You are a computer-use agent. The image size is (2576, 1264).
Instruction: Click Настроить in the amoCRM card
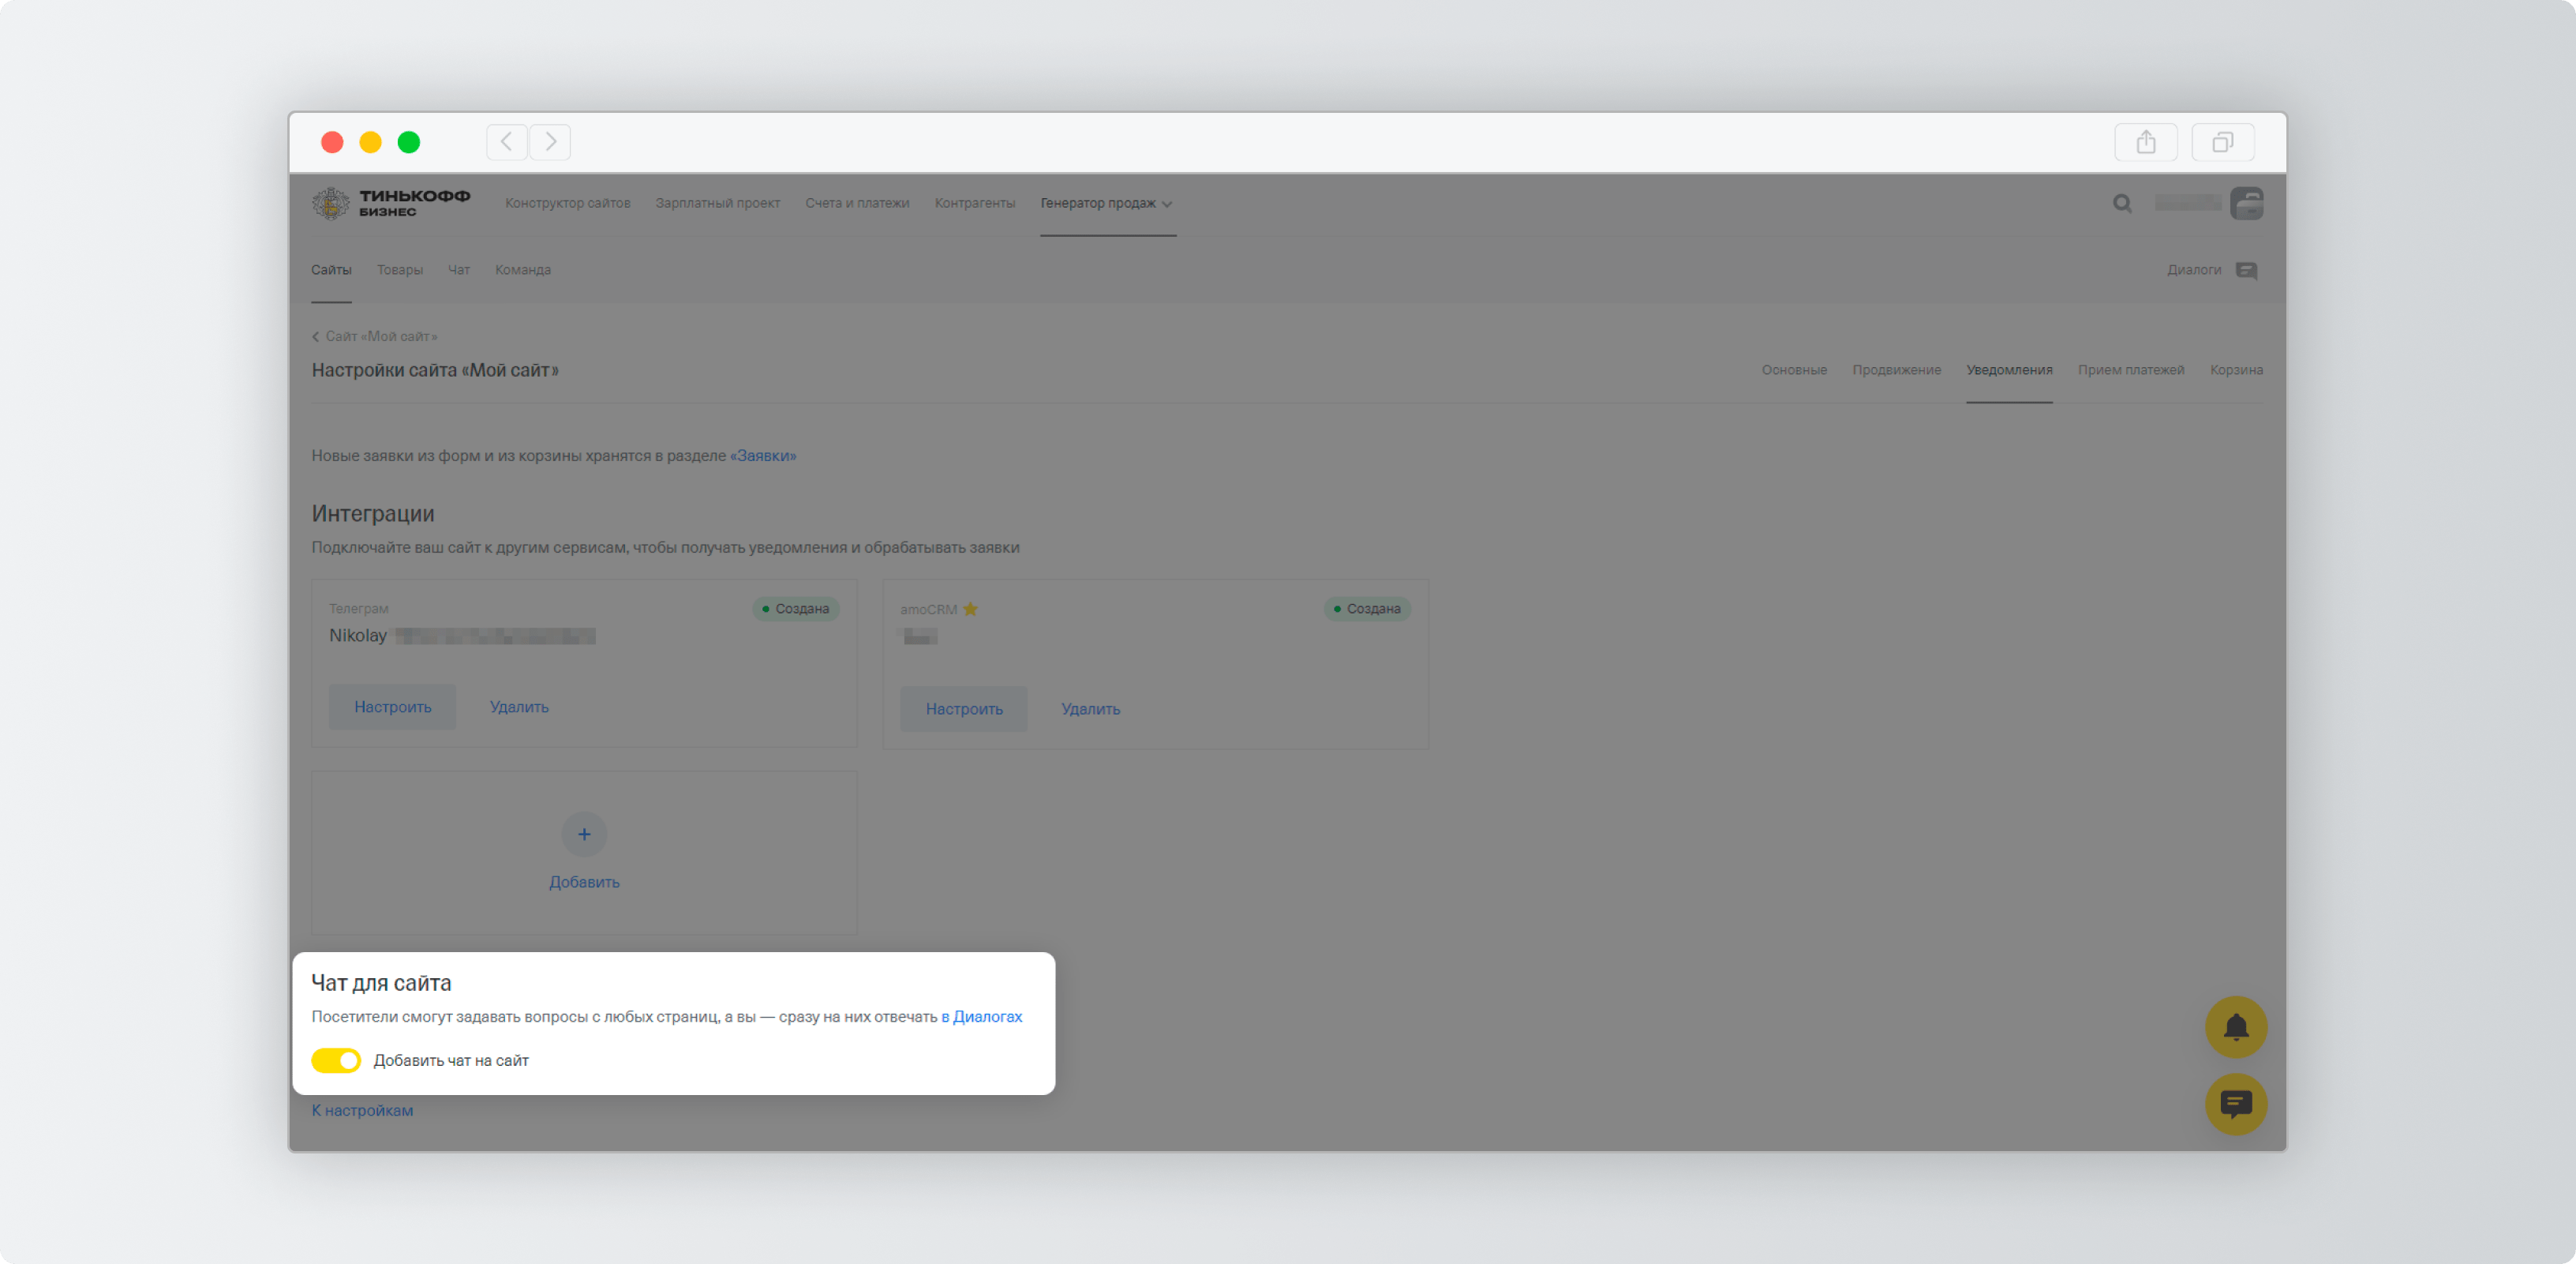(963, 709)
